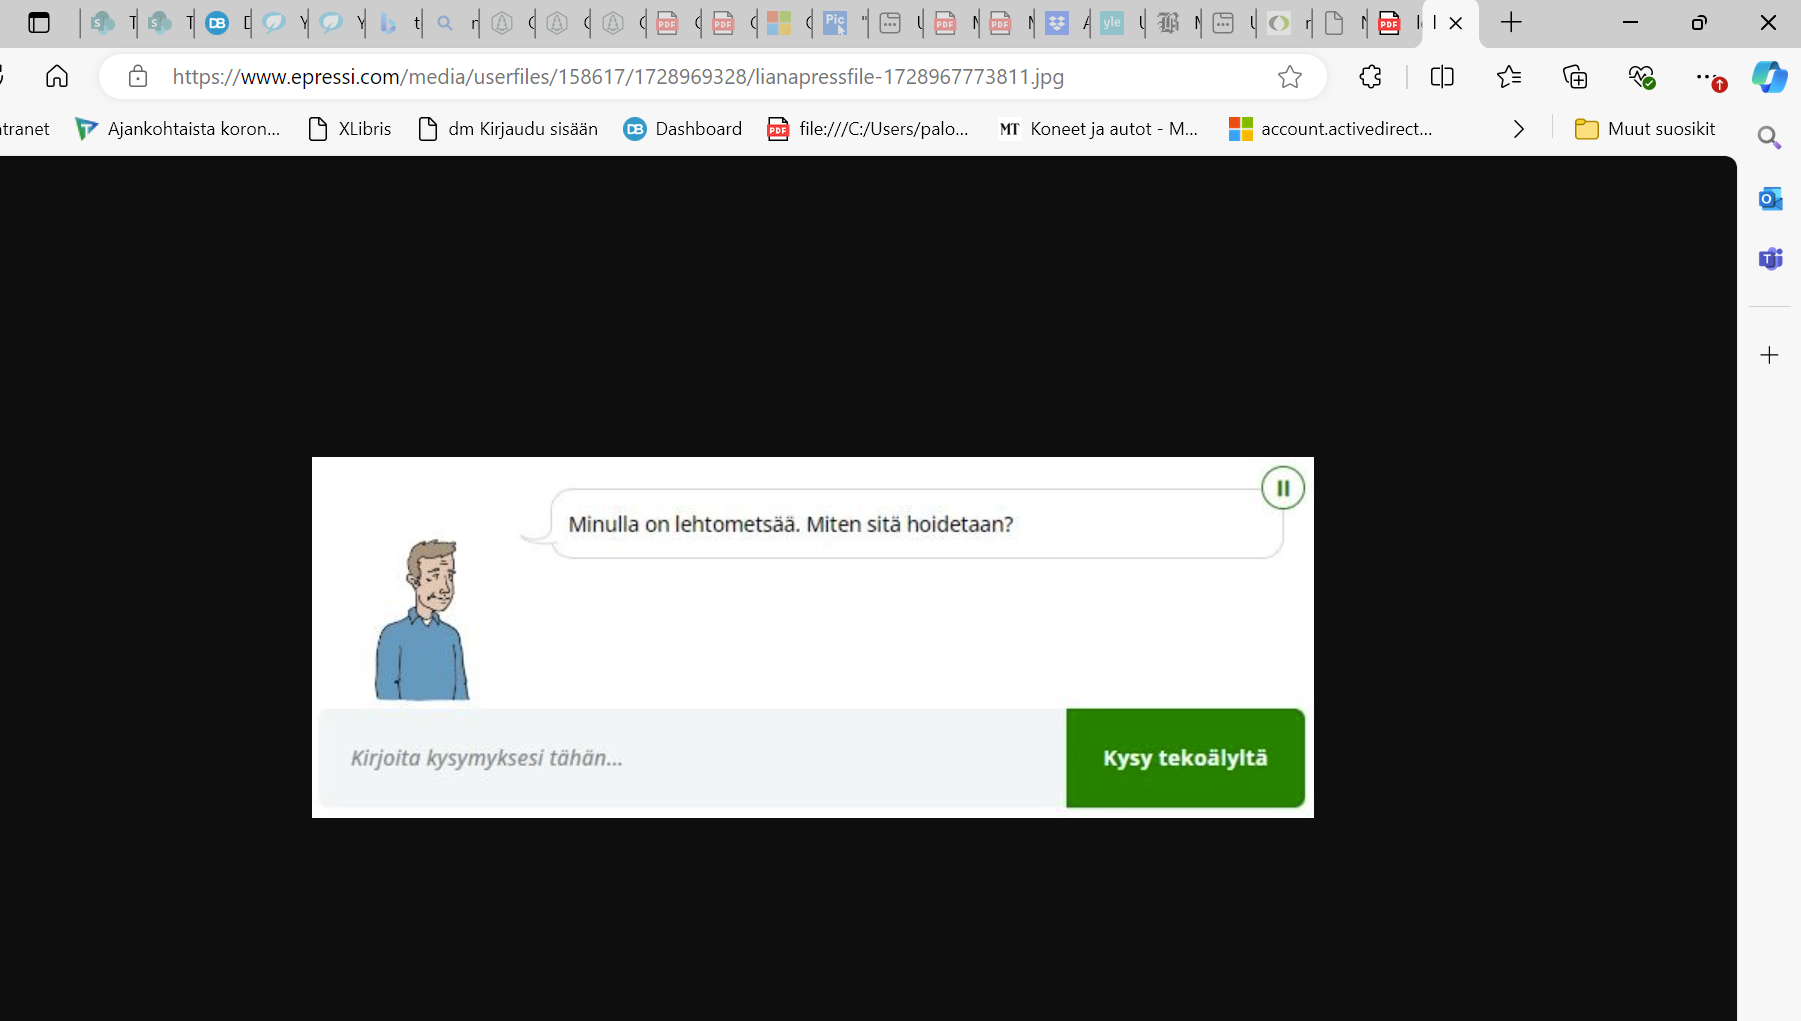Click the browser extensions puzzle icon
The height and width of the screenshot is (1021, 1801).
coord(1370,77)
